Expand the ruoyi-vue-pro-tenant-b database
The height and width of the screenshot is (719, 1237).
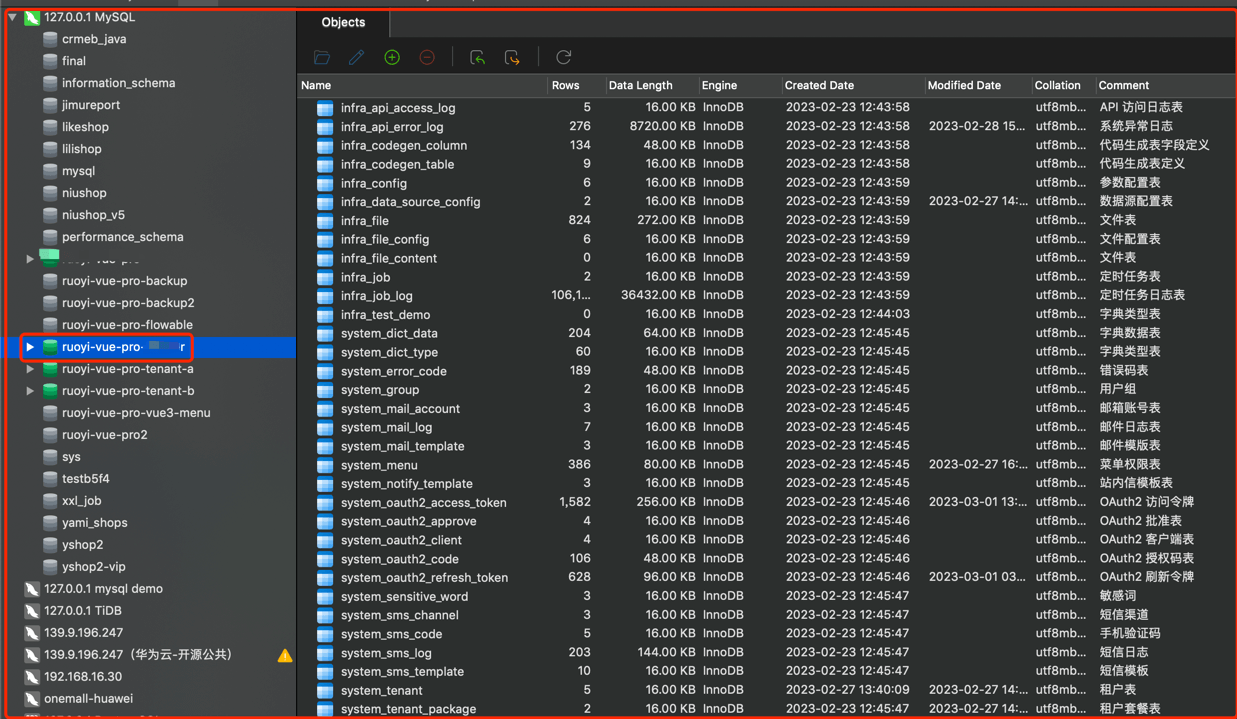point(30,391)
